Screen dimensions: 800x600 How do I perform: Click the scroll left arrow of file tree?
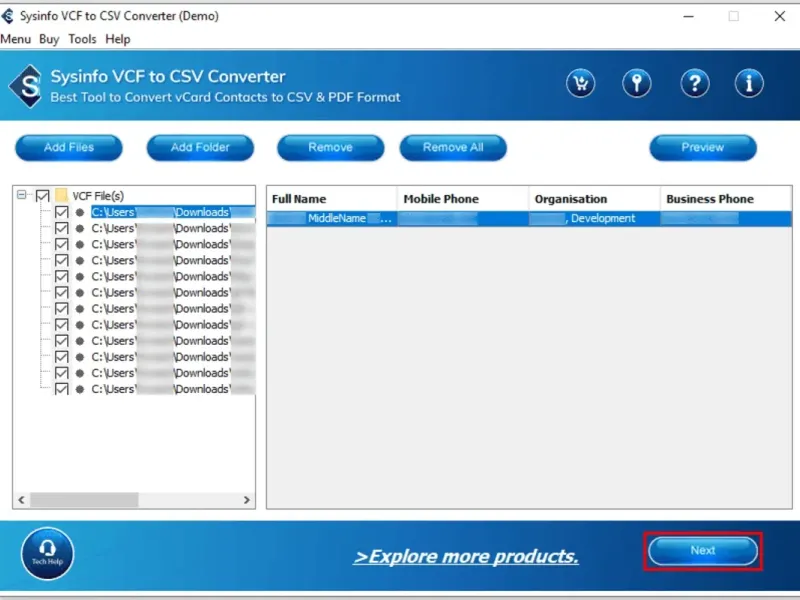coord(21,499)
